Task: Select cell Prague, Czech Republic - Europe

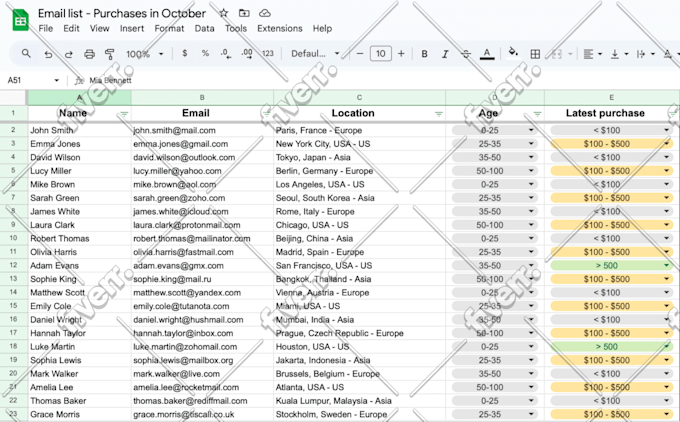Action: coord(359,333)
